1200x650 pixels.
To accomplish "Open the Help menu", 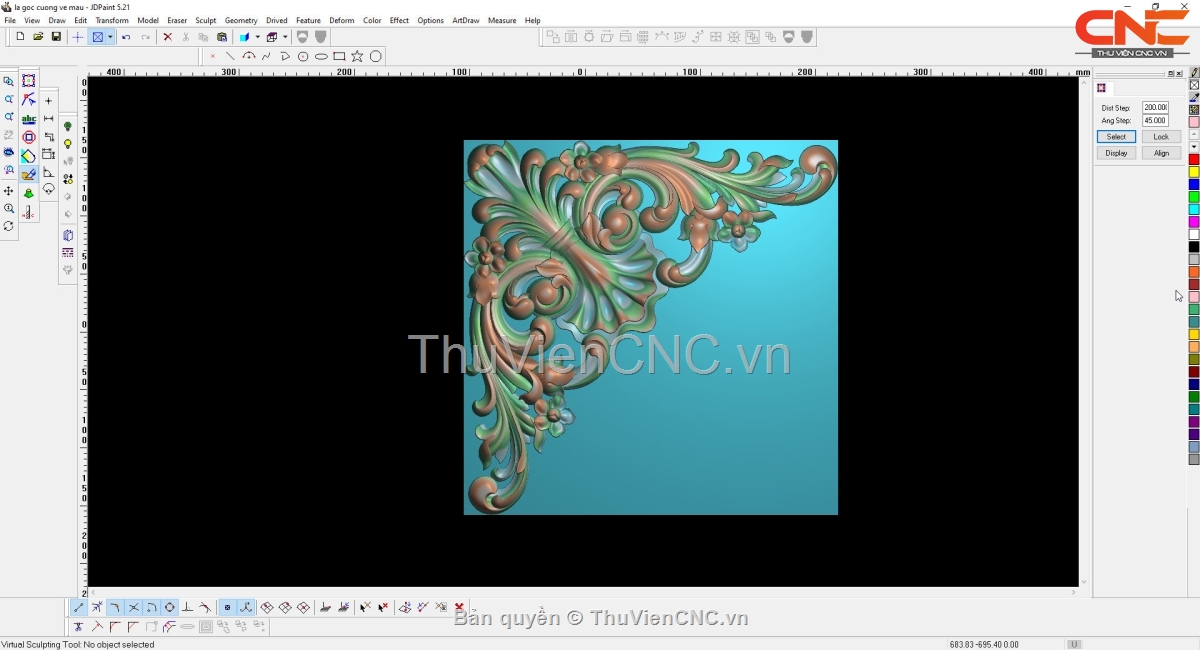I will pos(532,20).
